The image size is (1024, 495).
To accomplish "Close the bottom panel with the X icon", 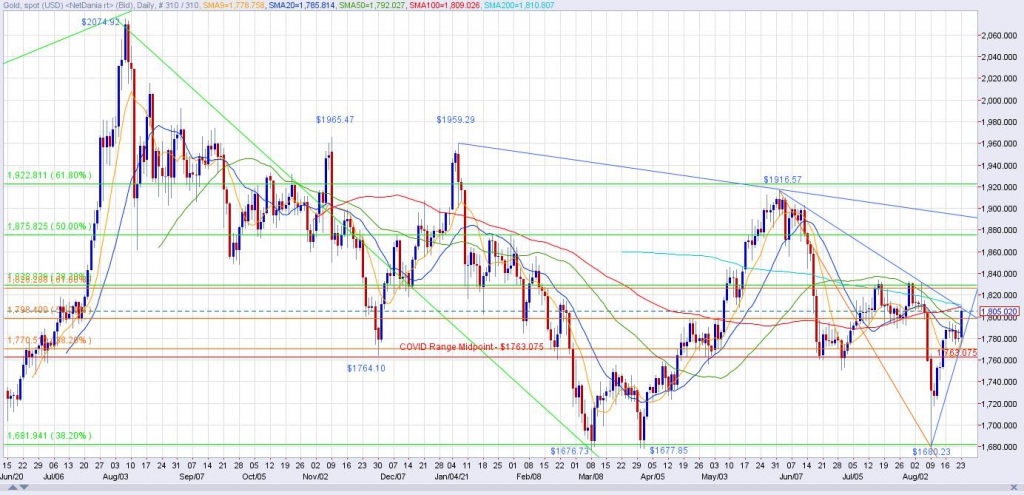I will pos(1016,488).
